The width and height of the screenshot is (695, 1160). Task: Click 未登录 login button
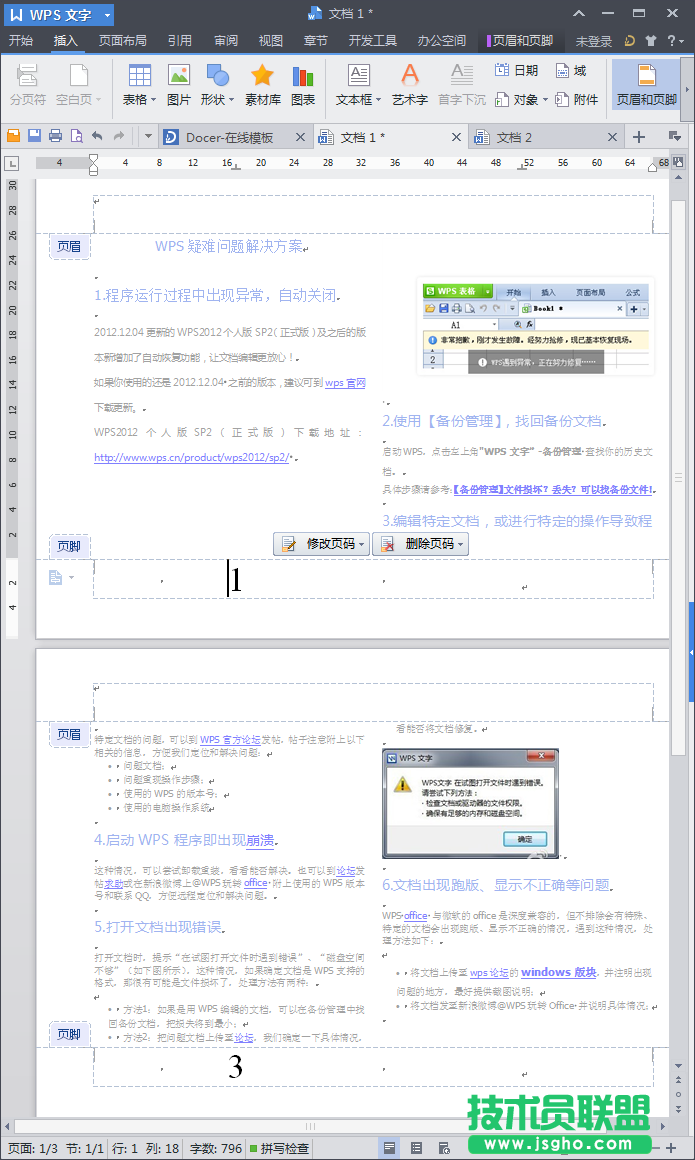point(594,41)
